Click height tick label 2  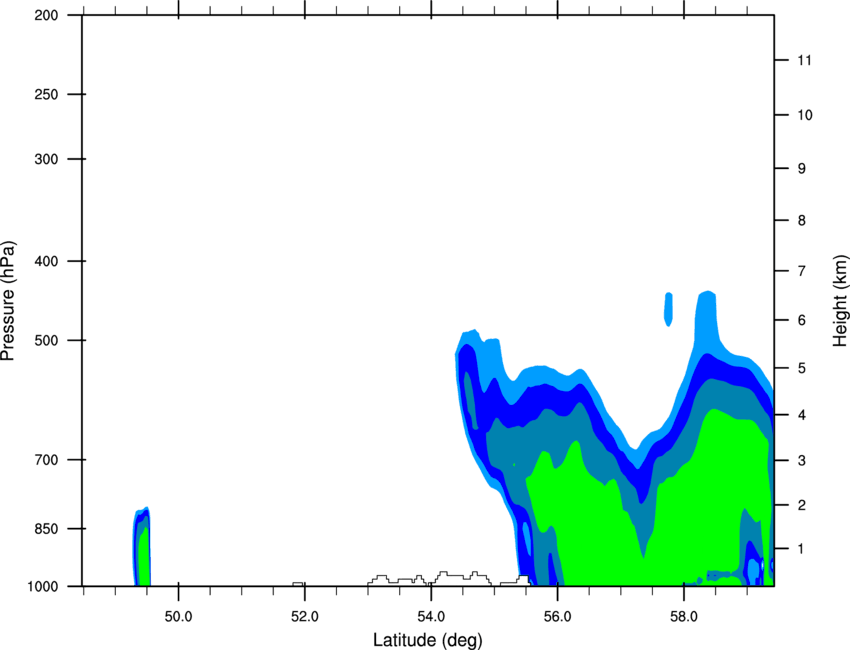pos(802,505)
